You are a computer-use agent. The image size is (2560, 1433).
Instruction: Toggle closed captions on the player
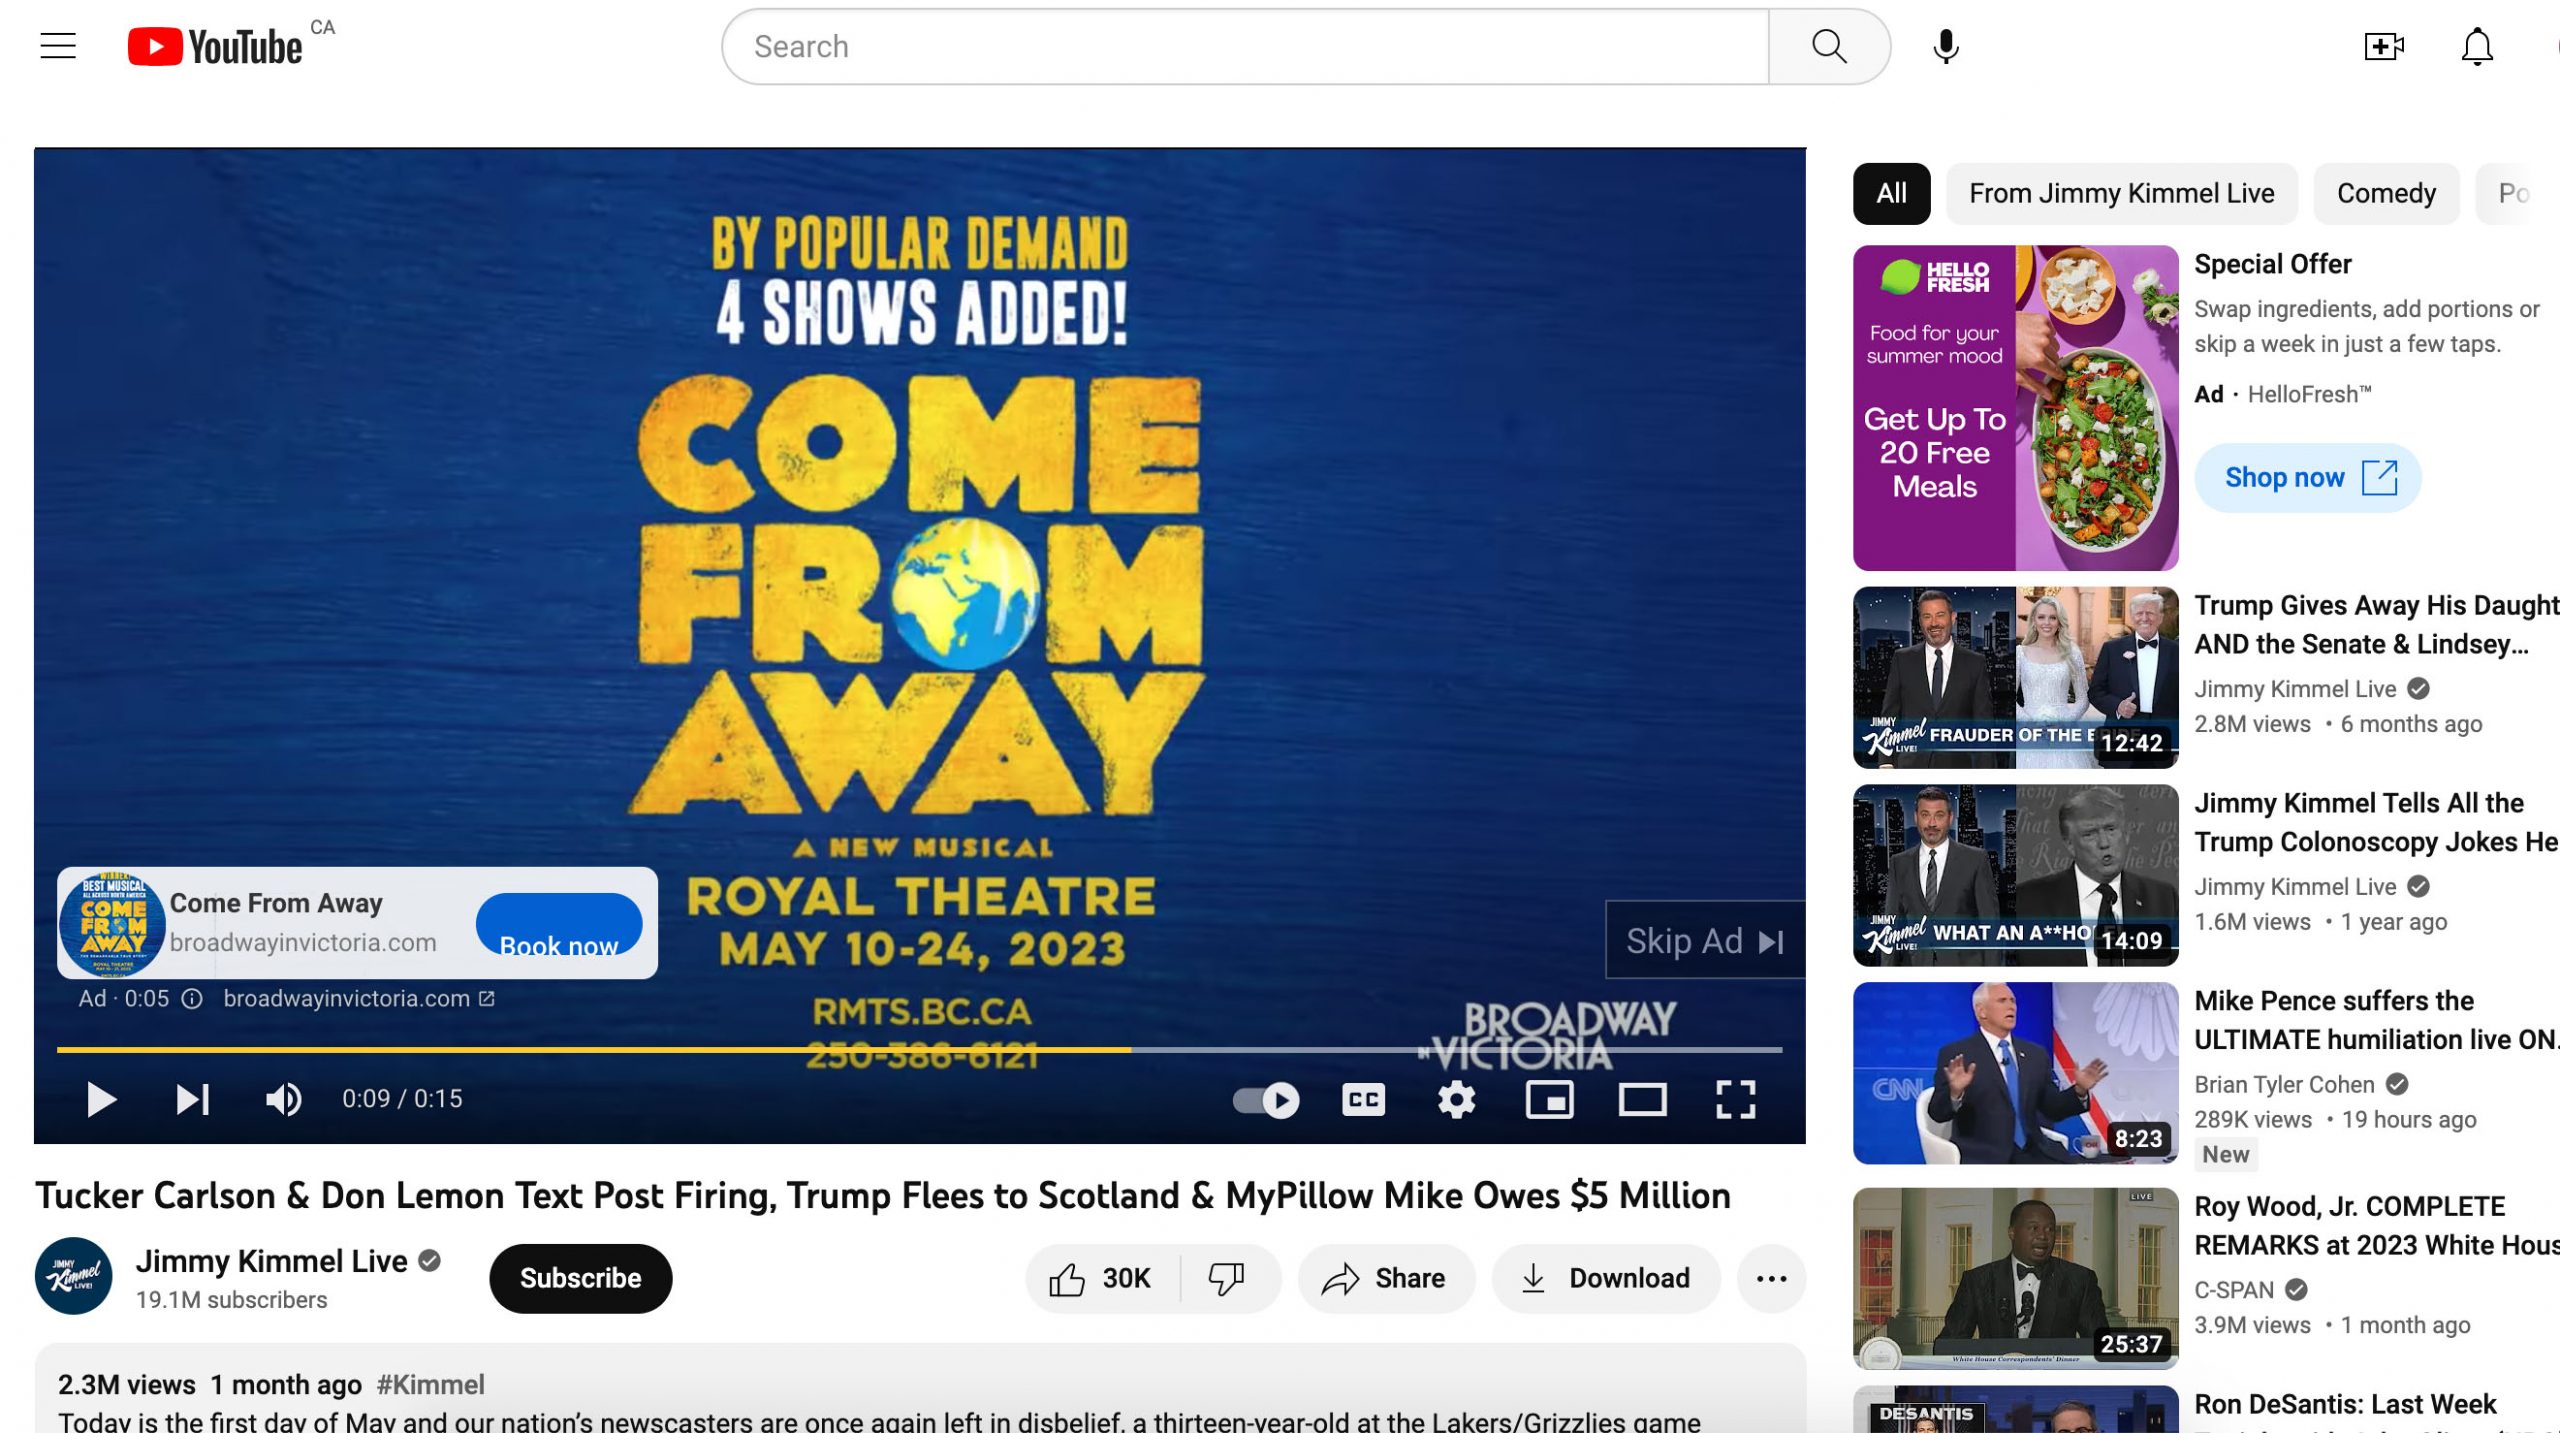[1363, 1099]
